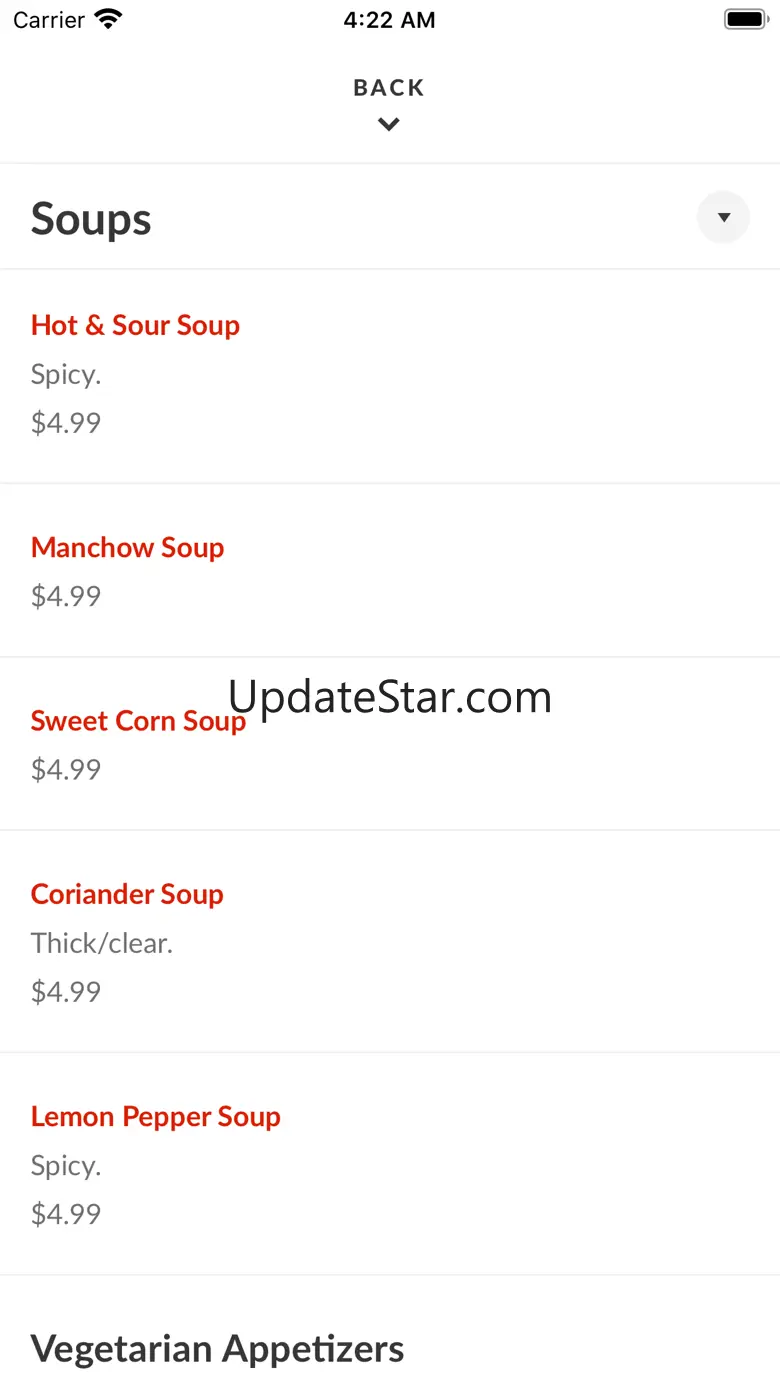The height and width of the screenshot is (1387, 780).
Task: Tap the BACK label at top
Action: (x=389, y=88)
